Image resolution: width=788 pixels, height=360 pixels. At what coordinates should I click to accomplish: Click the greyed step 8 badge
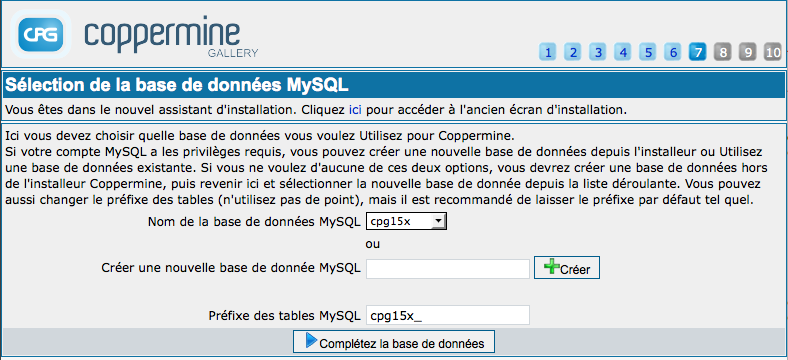(723, 52)
